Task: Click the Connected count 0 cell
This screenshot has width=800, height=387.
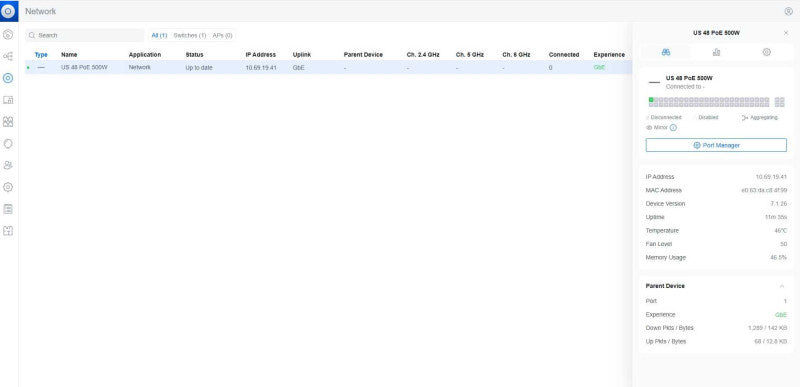Action: point(551,67)
